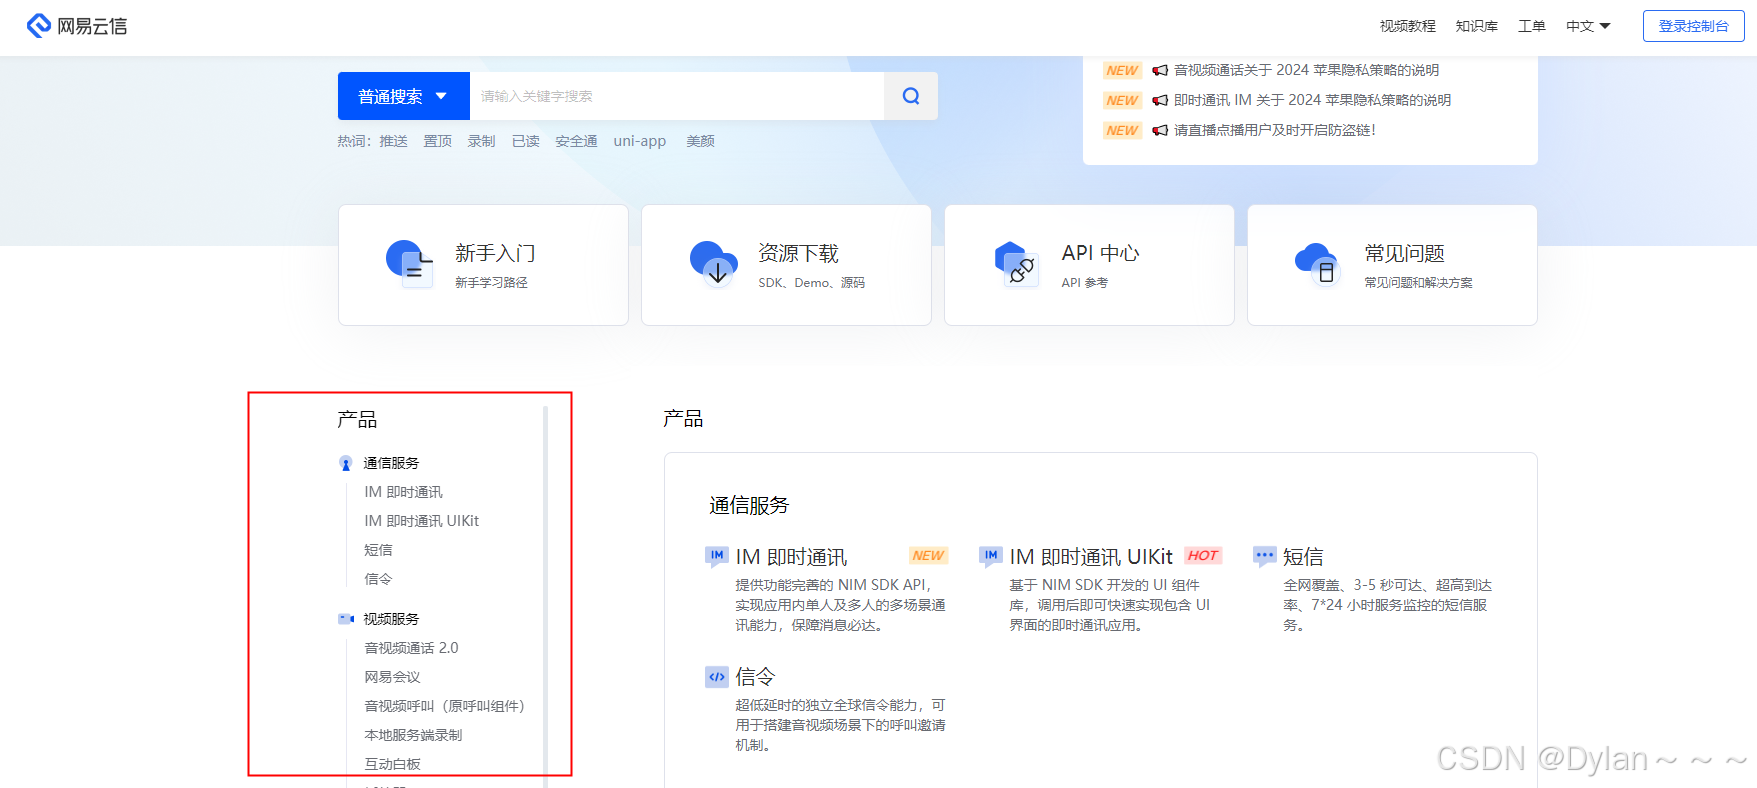Click the IM 即时通讯 UIKit product icon

[991, 556]
